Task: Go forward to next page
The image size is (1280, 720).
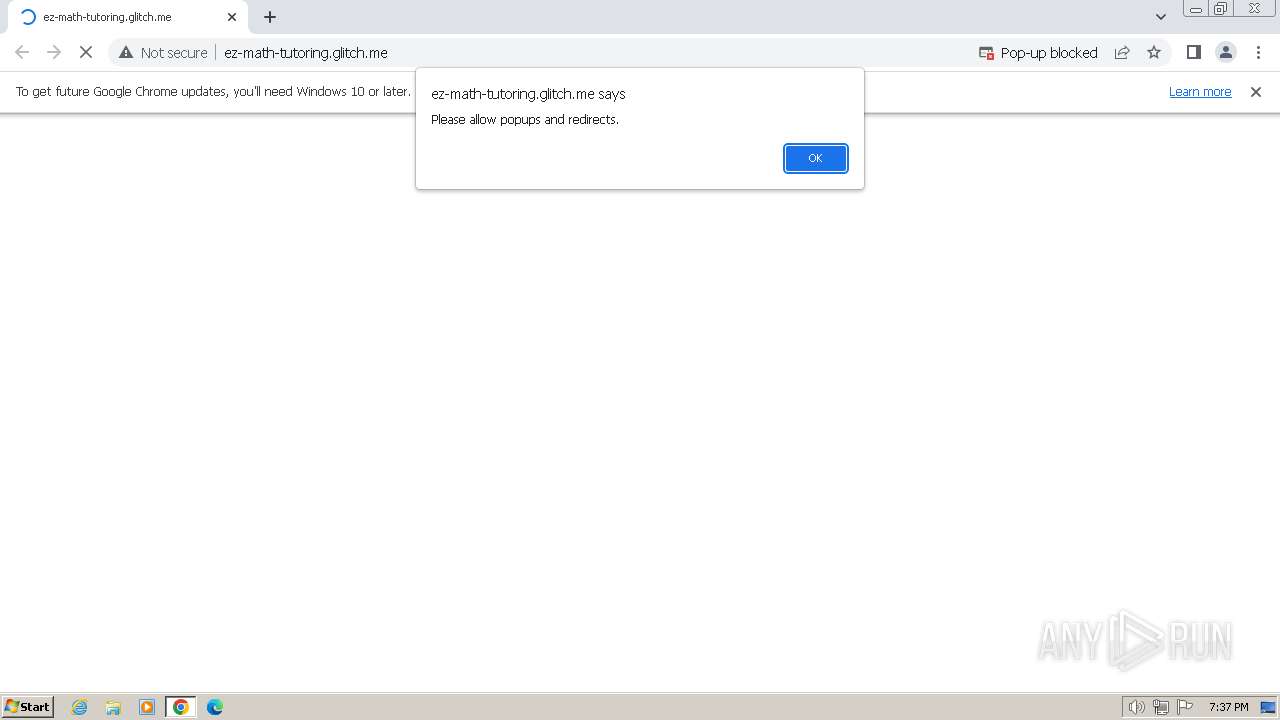Action: click(x=54, y=52)
